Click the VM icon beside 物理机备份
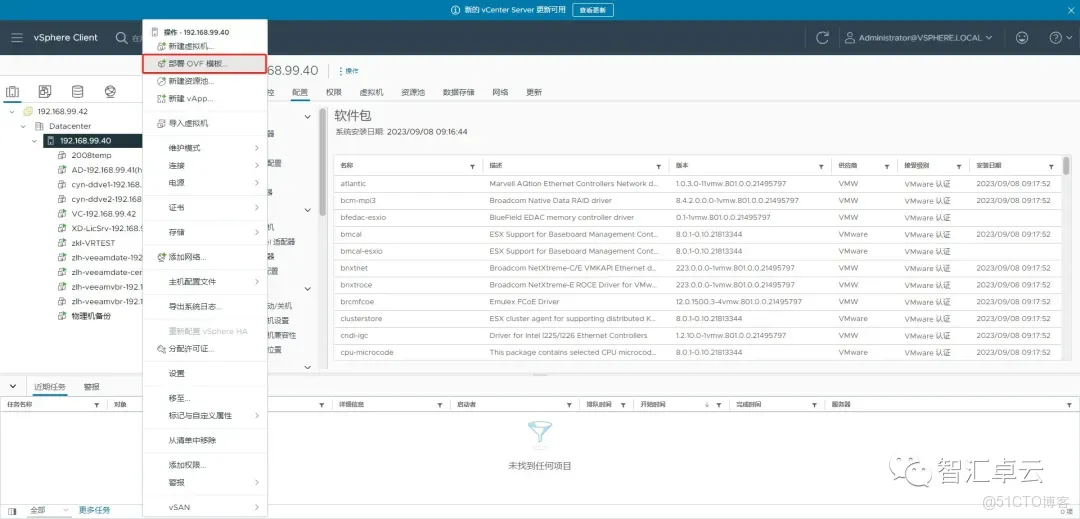 tap(62, 316)
